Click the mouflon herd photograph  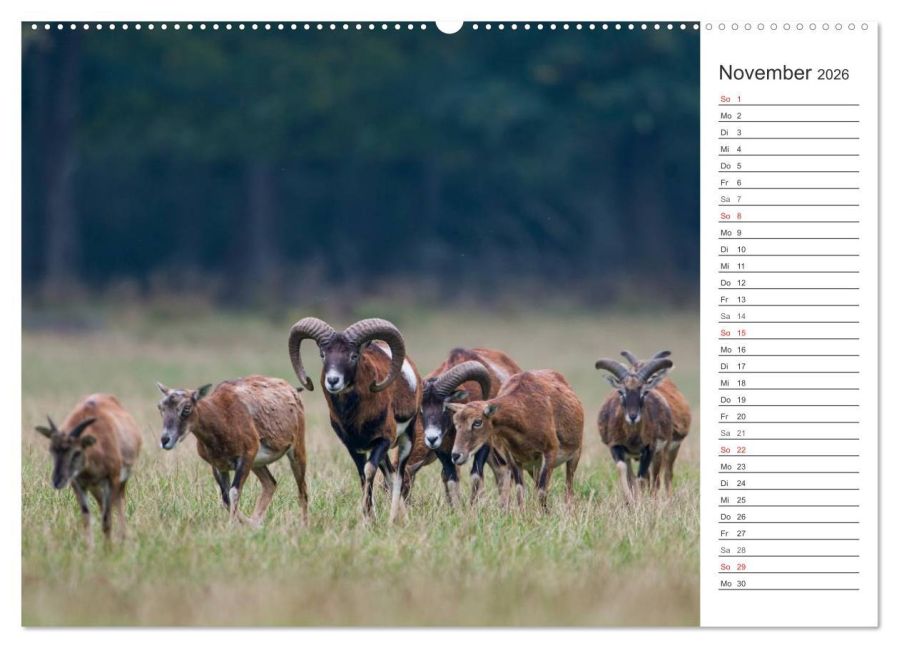coord(361,325)
